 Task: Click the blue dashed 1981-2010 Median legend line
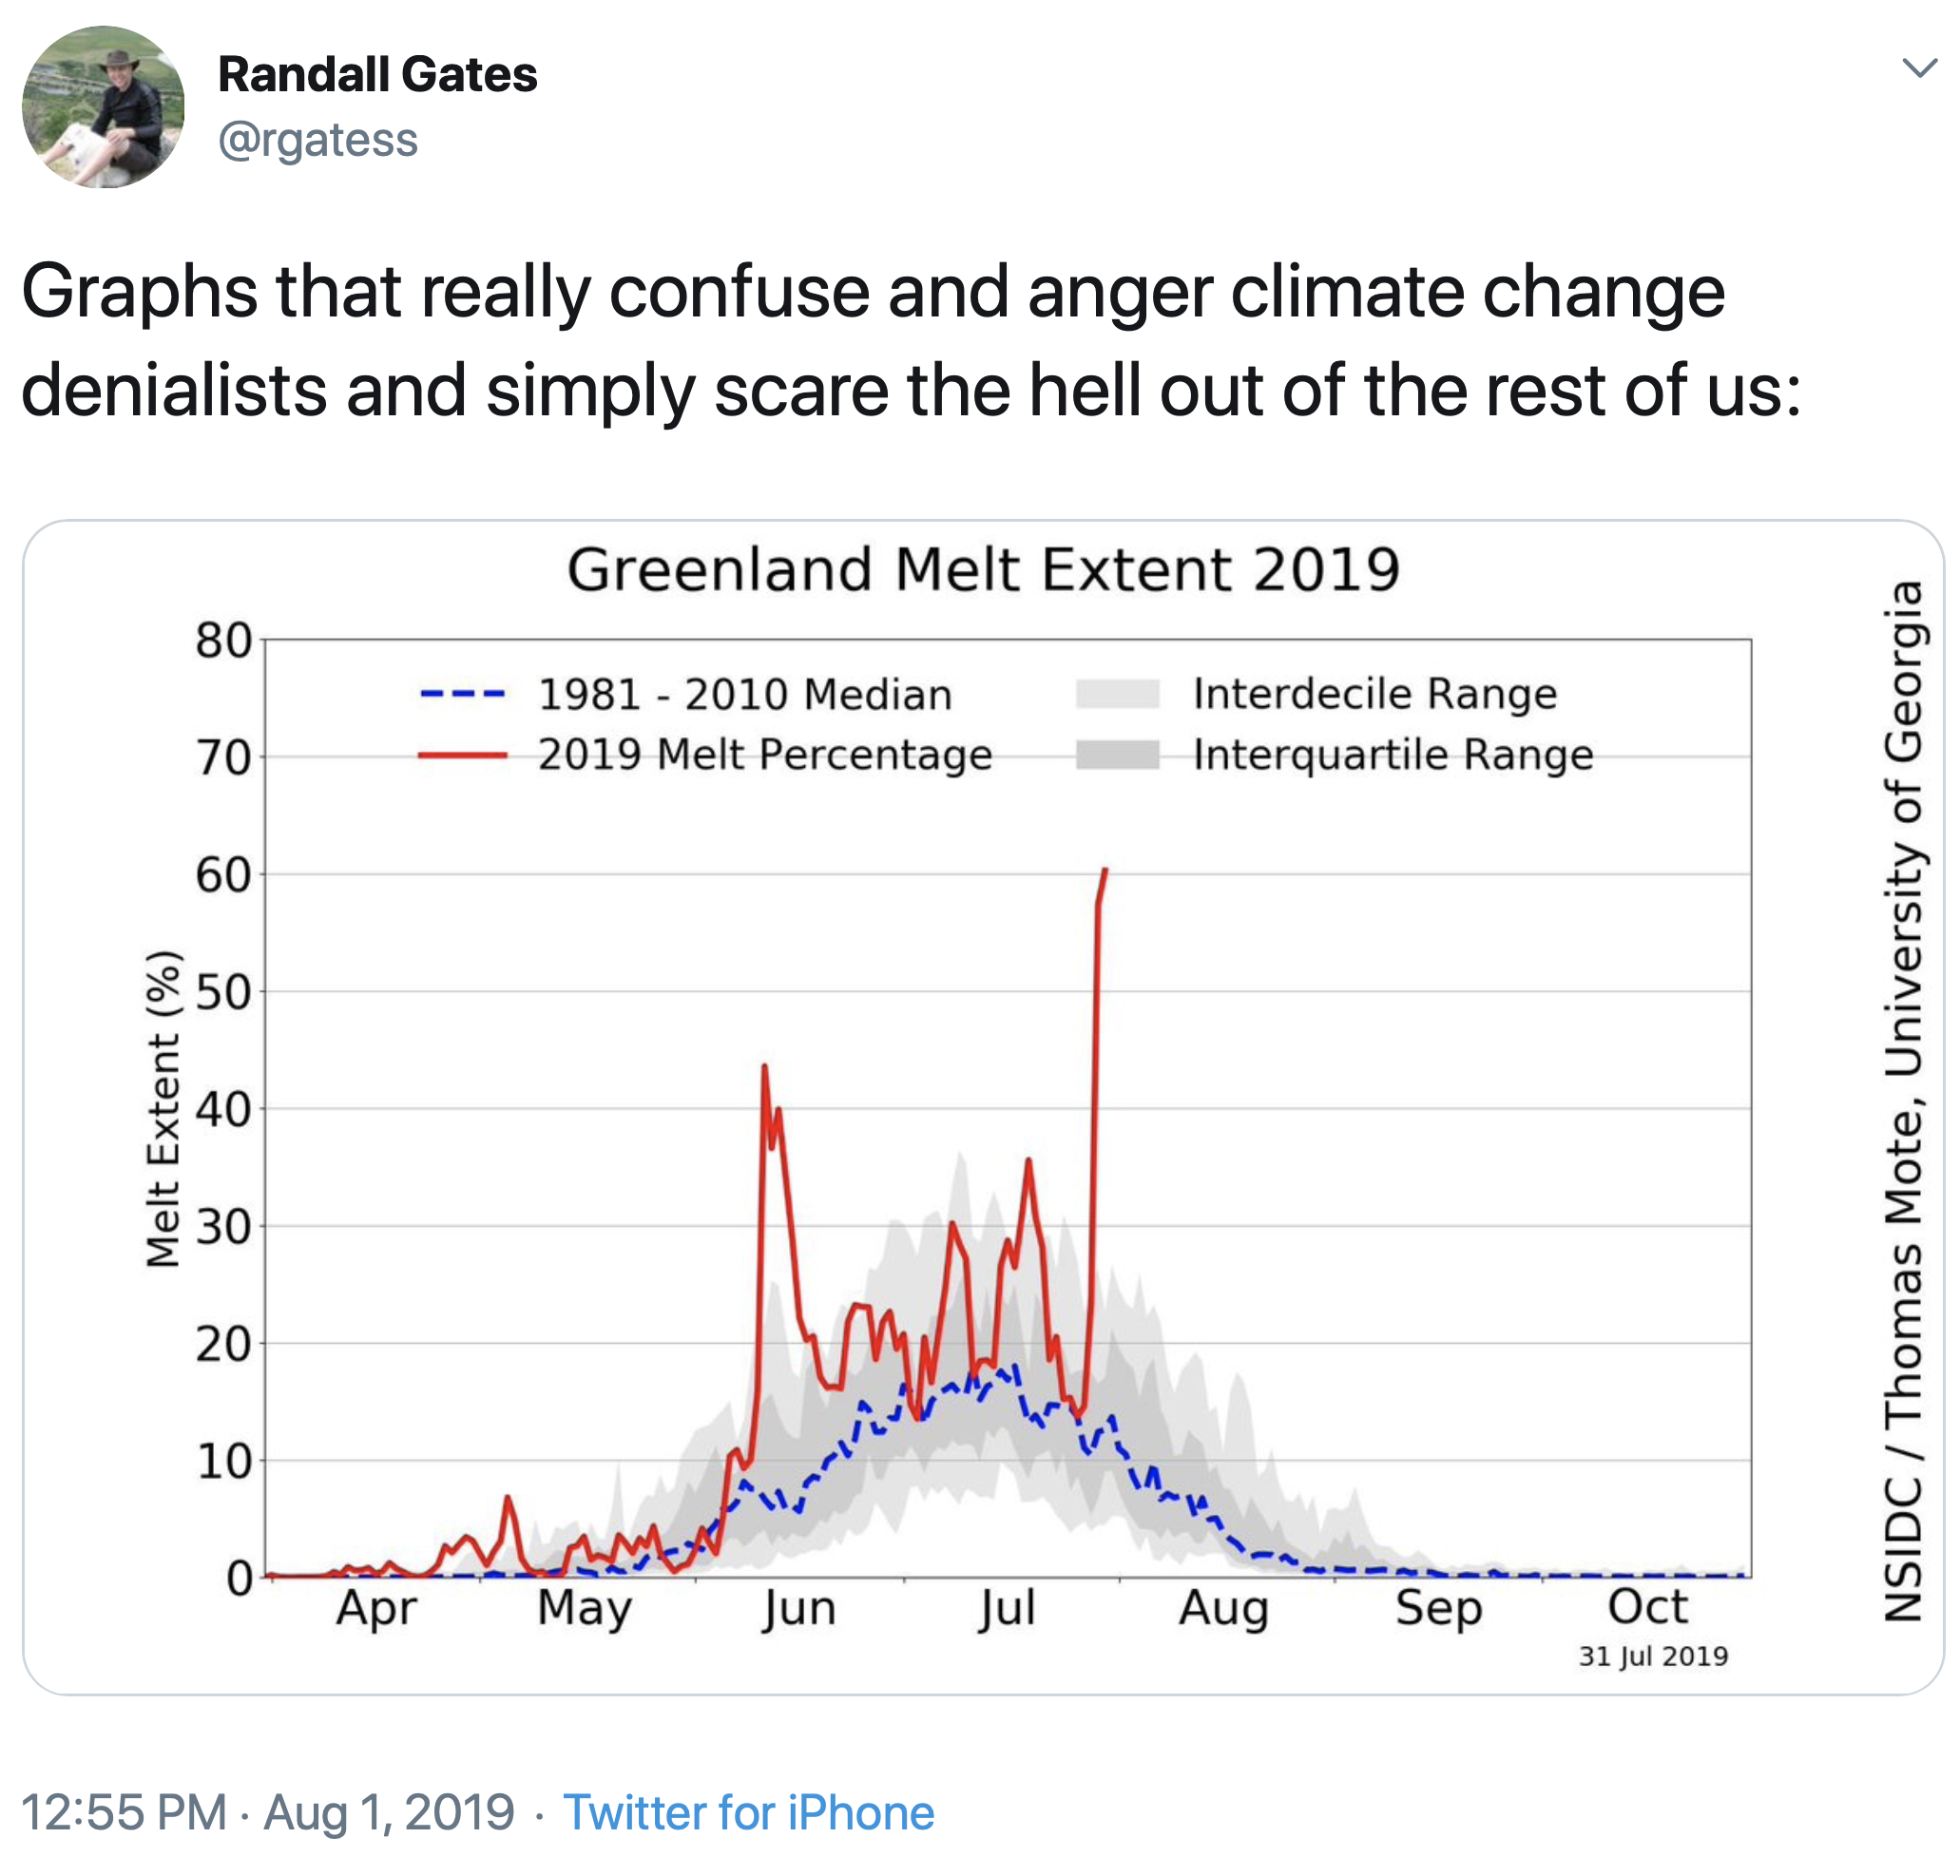pyautogui.click(x=462, y=693)
